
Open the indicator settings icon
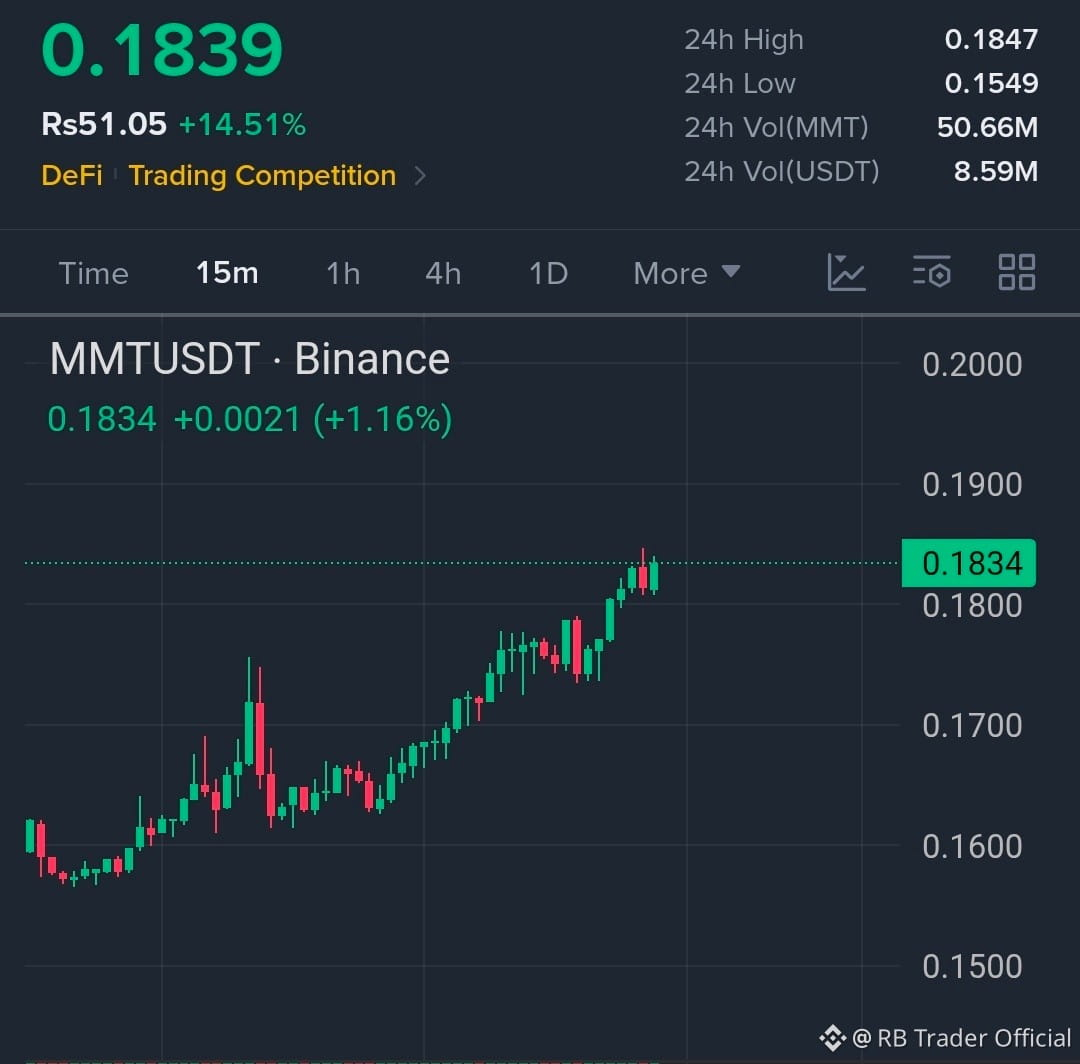click(x=931, y=273)
